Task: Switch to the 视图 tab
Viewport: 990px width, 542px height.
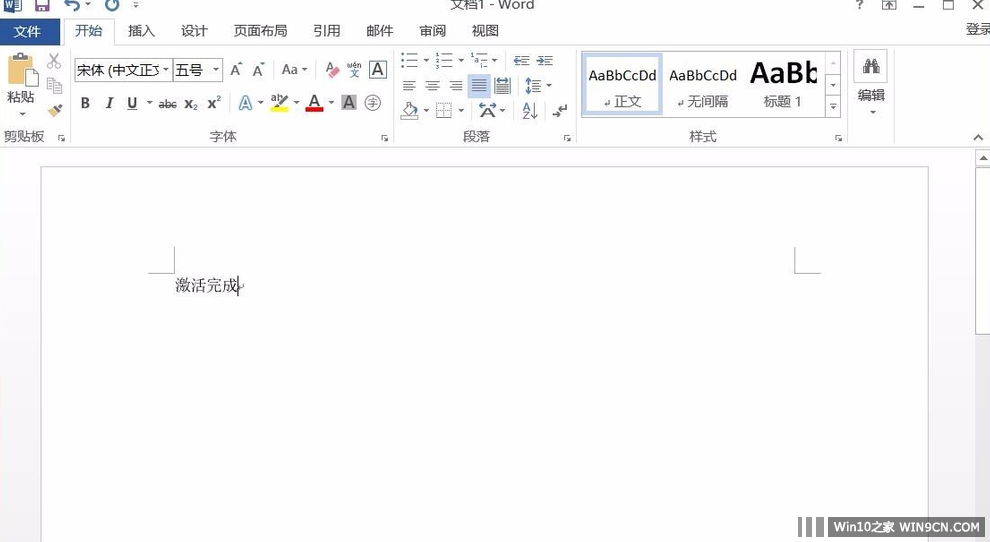Action: click(x=485, y=31)
